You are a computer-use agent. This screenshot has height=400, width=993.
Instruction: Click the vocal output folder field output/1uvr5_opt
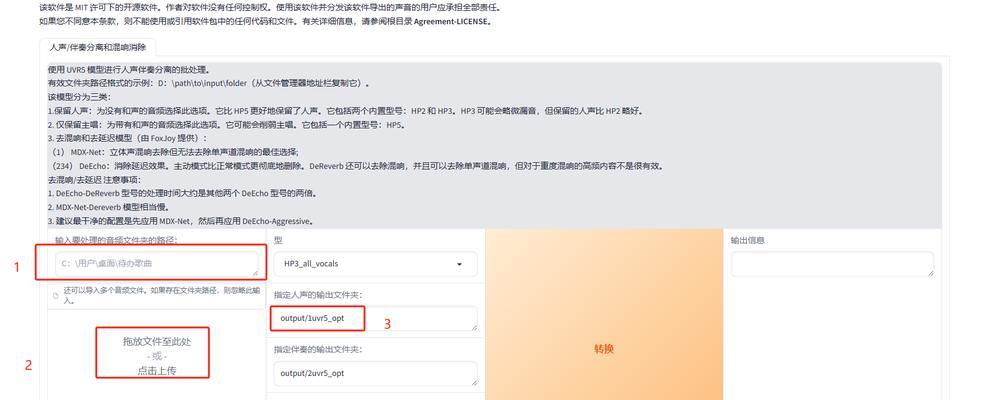[376, 318]
